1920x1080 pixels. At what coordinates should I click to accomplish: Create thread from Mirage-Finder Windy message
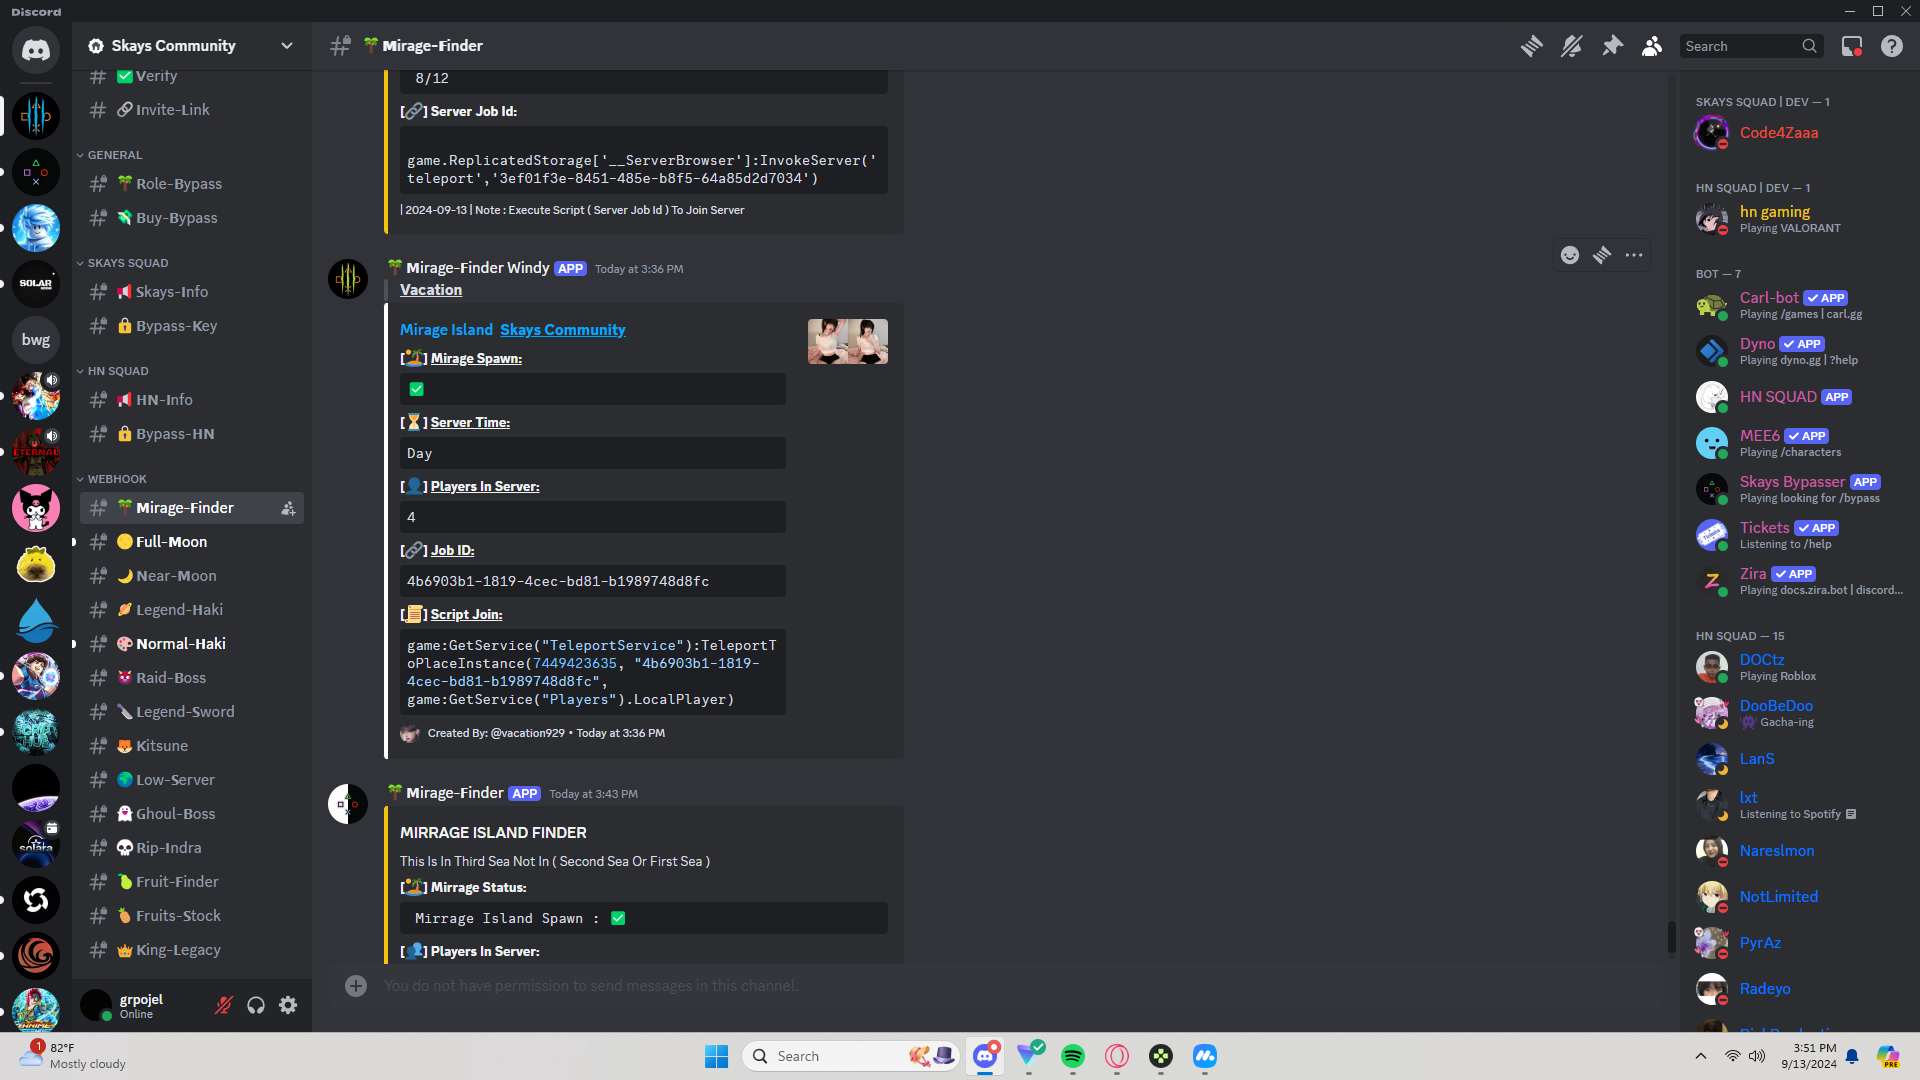(1602, 255)
